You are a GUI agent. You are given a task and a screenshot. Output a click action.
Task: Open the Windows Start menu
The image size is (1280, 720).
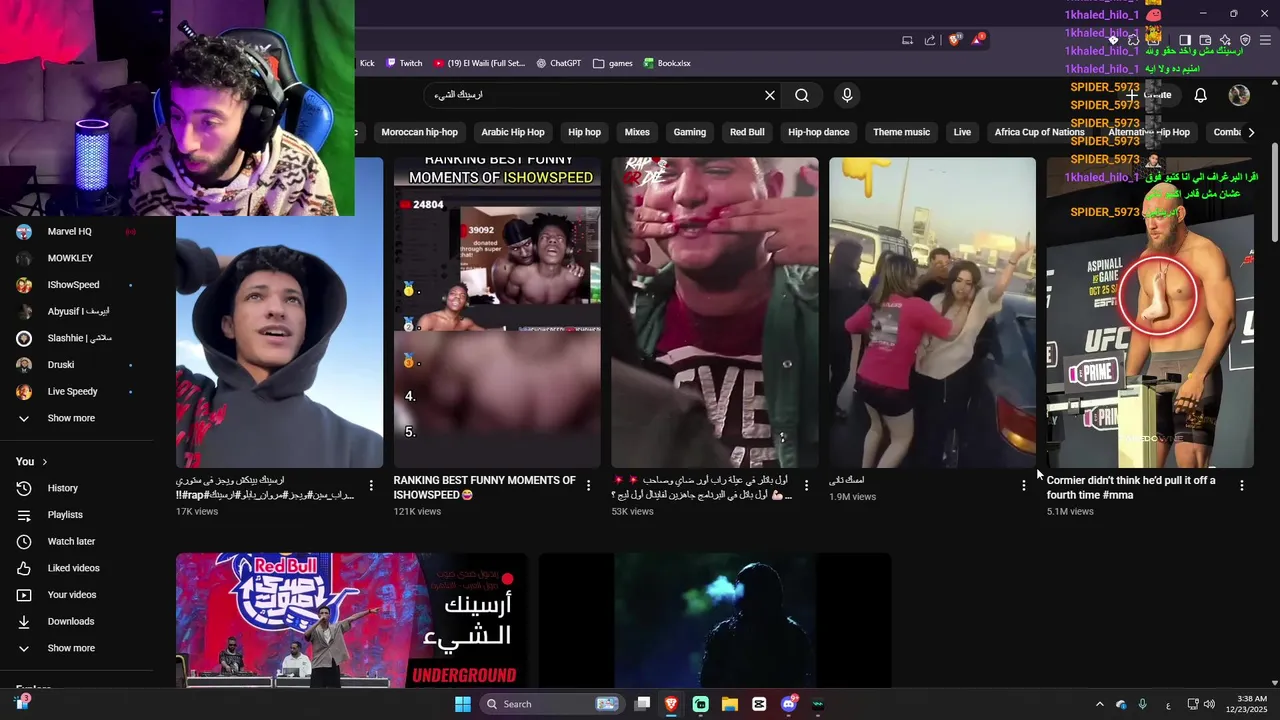click(463, 704)
